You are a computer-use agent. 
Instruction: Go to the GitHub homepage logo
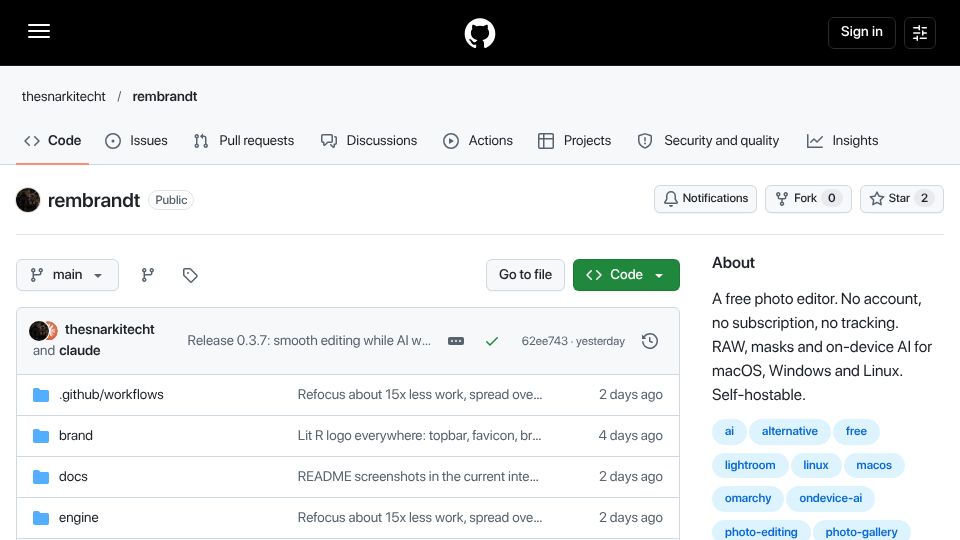point(479,33)
